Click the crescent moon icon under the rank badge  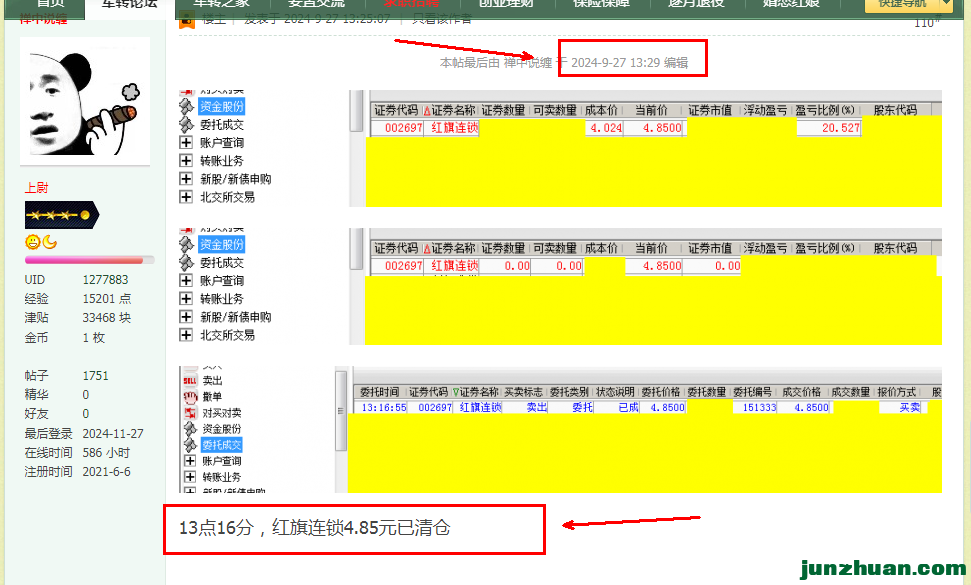pos(50,243)
